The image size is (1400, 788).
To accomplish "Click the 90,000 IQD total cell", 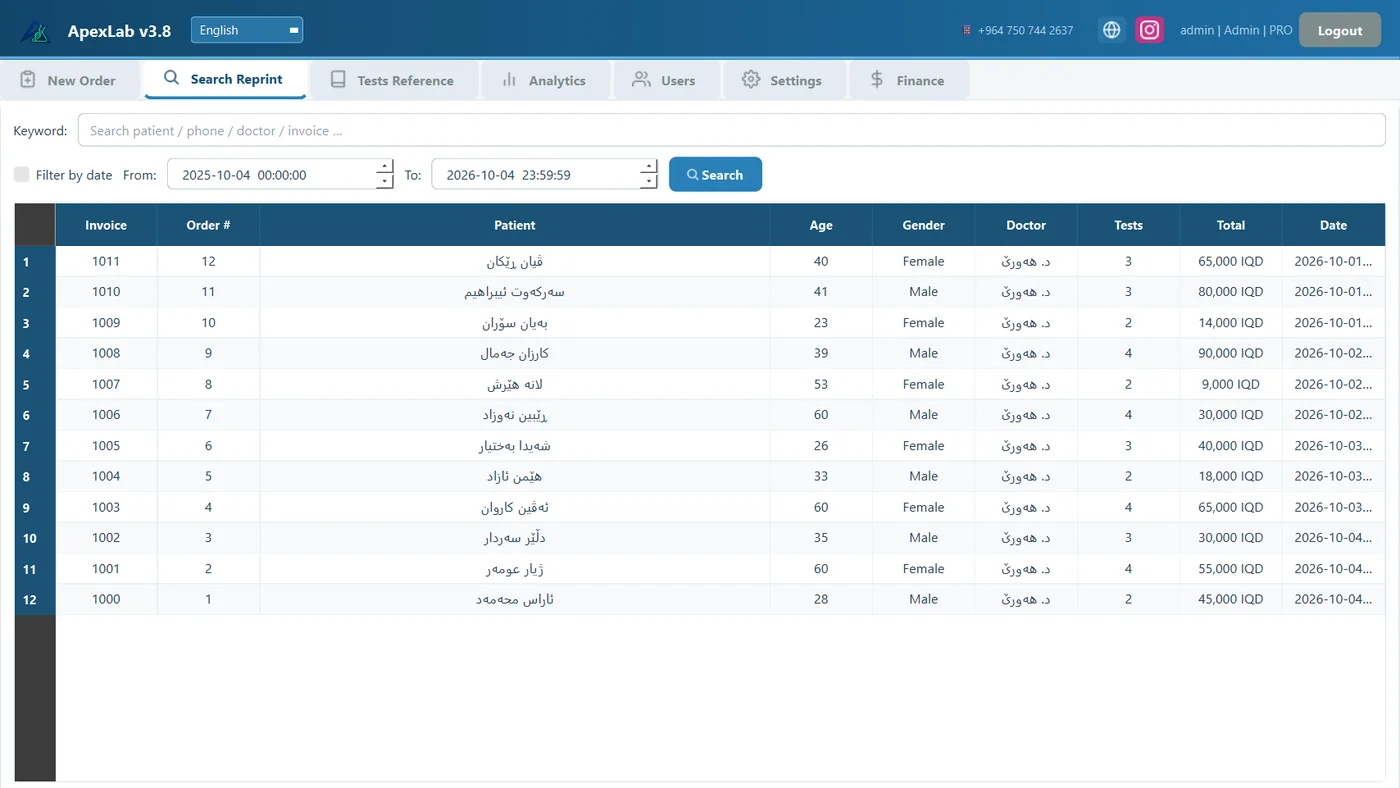I will pyautogui.click(x=1231, y=353).
